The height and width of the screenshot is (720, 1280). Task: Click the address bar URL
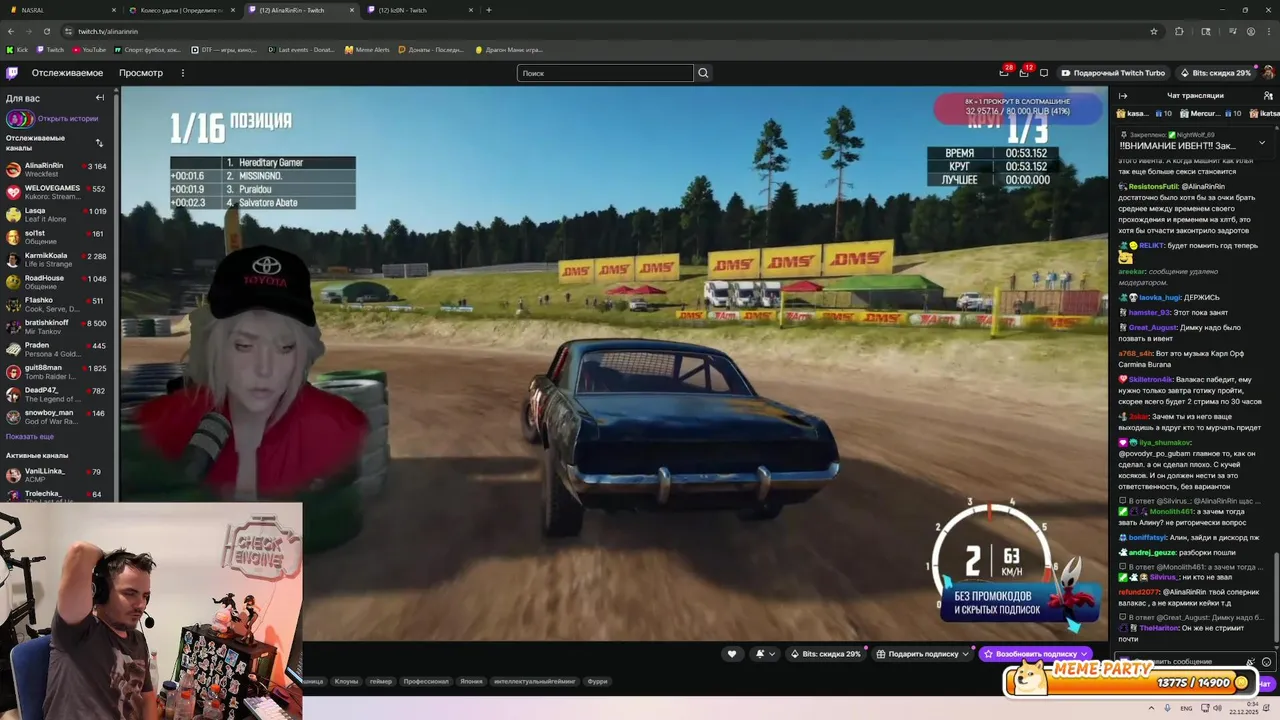[x=108, y=31]
